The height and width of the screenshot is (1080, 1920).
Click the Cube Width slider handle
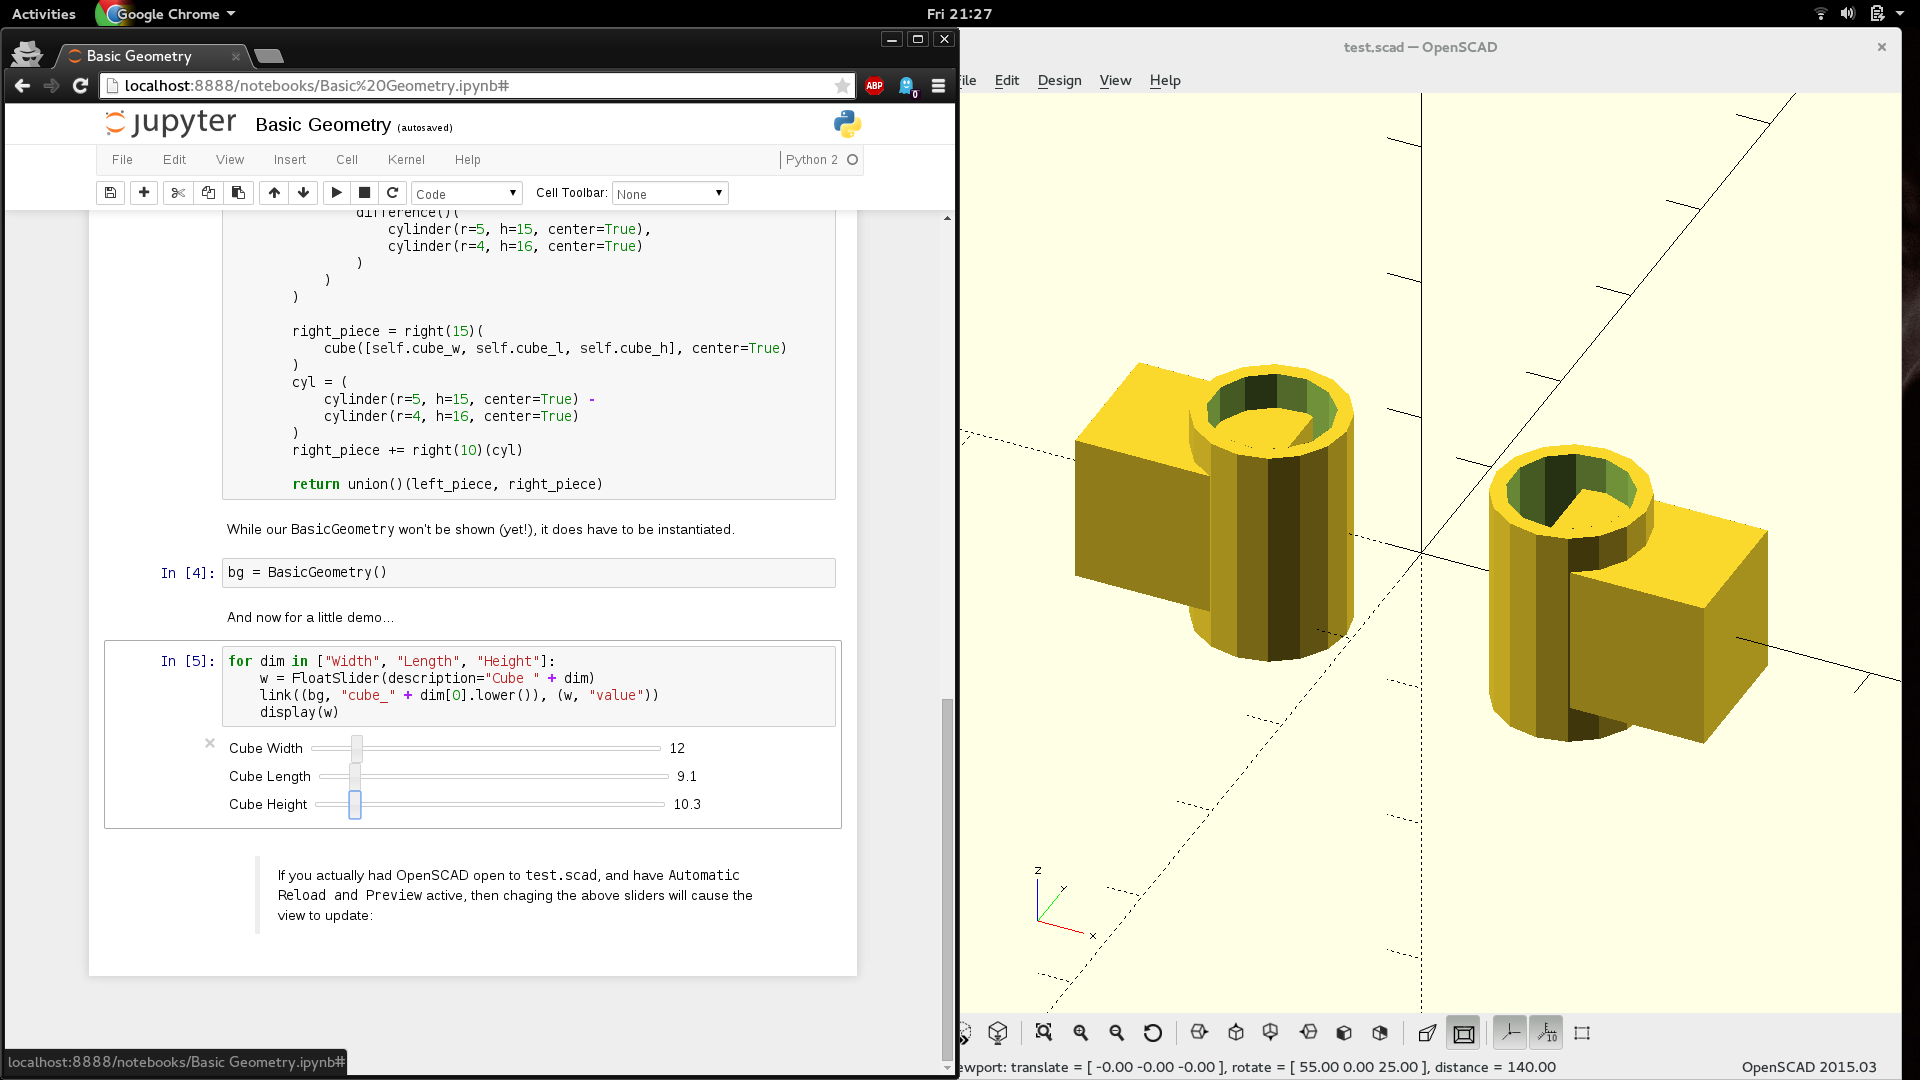[357, 748]
